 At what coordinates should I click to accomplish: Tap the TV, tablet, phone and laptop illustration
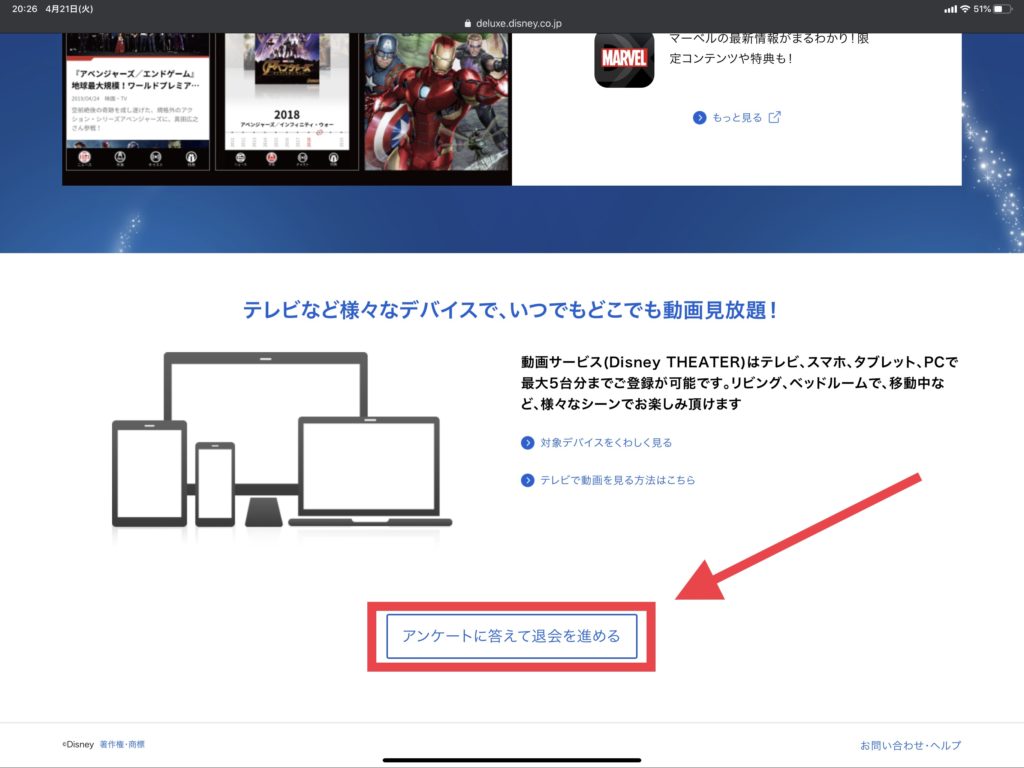click(x=282, y=440)
